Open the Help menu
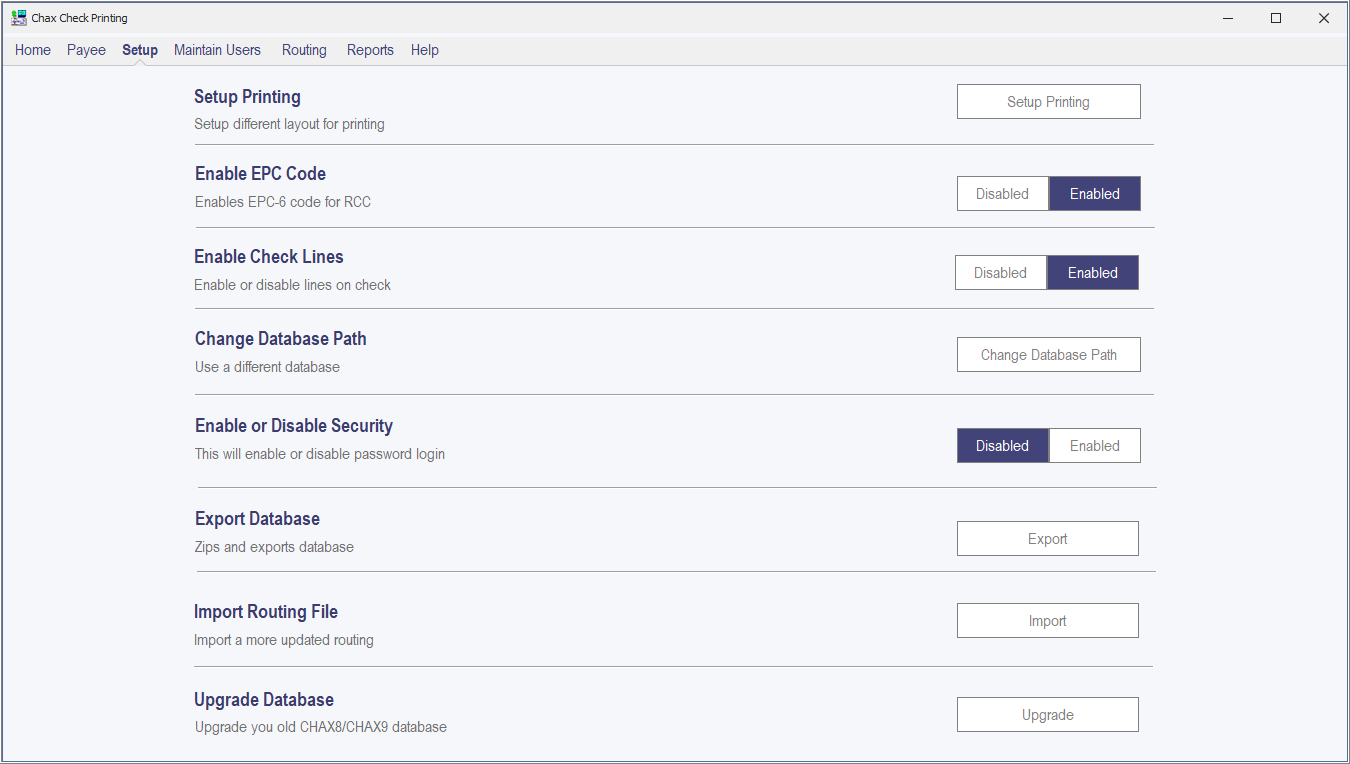 pyautogui.click(x=425, y=50)
